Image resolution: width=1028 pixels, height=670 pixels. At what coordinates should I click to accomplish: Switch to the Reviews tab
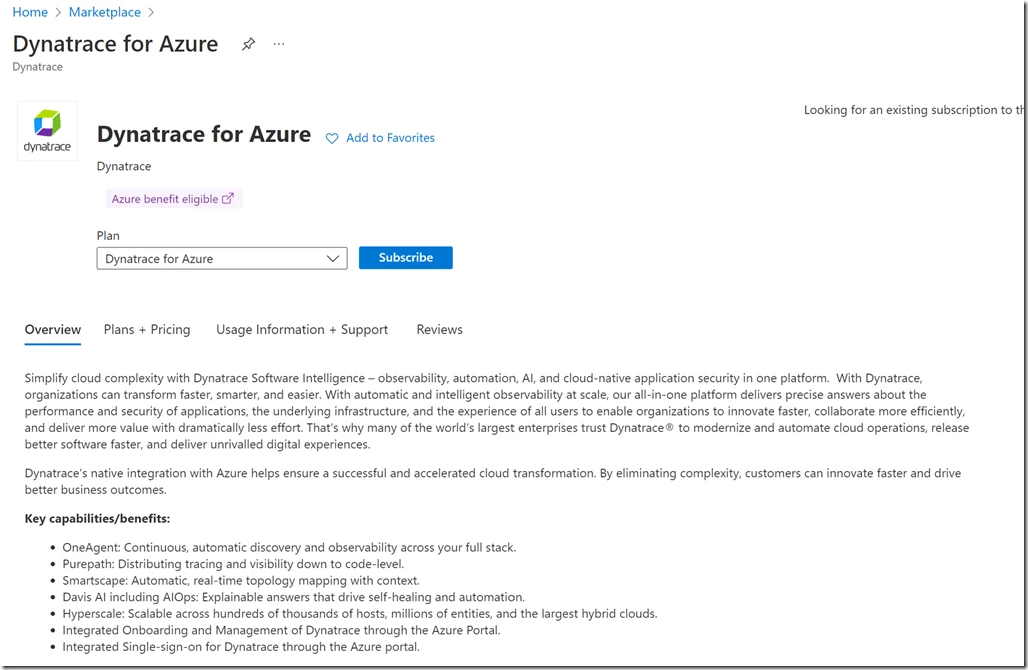pos(439,330)
